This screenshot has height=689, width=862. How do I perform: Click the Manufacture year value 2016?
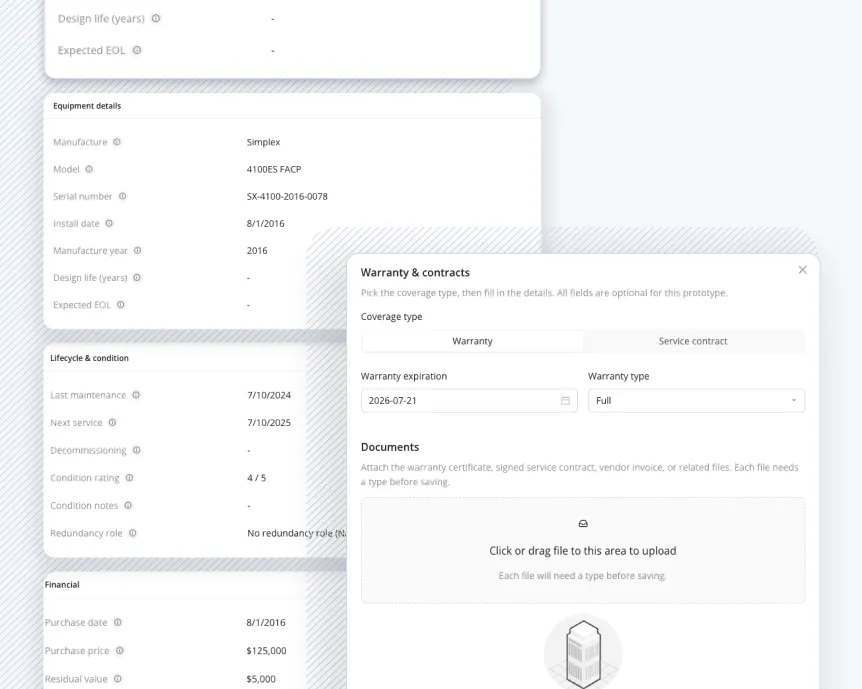(257, 250)
